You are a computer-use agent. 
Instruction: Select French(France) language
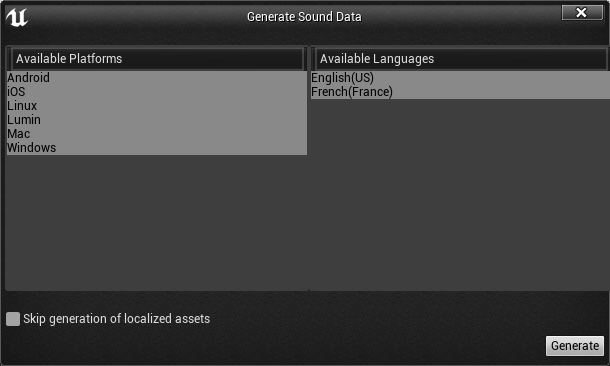coord(460,92)
